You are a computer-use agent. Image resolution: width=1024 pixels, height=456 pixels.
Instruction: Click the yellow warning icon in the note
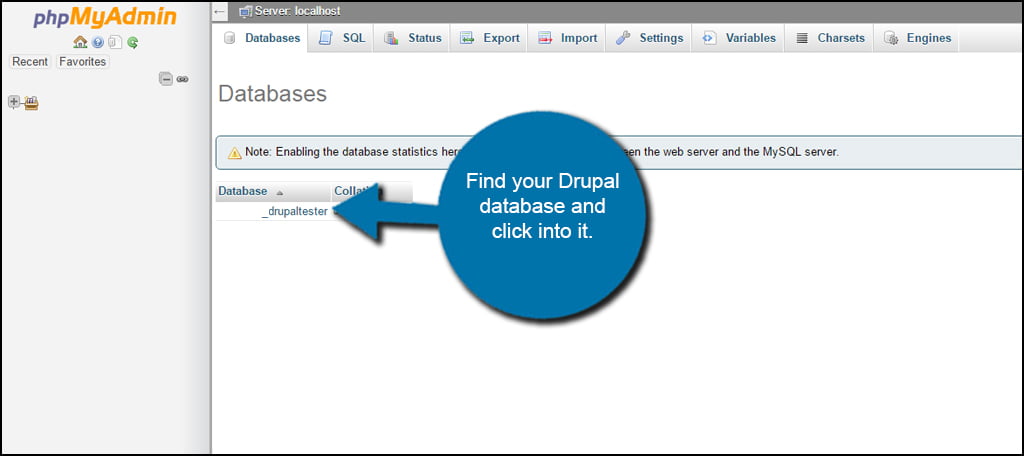[x=234, y=153]
